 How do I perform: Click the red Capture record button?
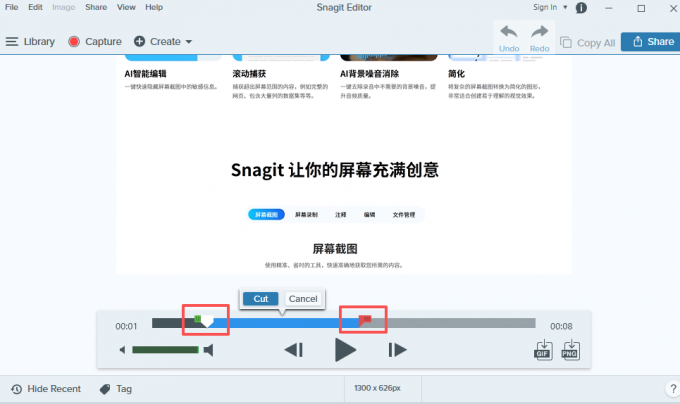click(x=74, y=42)
